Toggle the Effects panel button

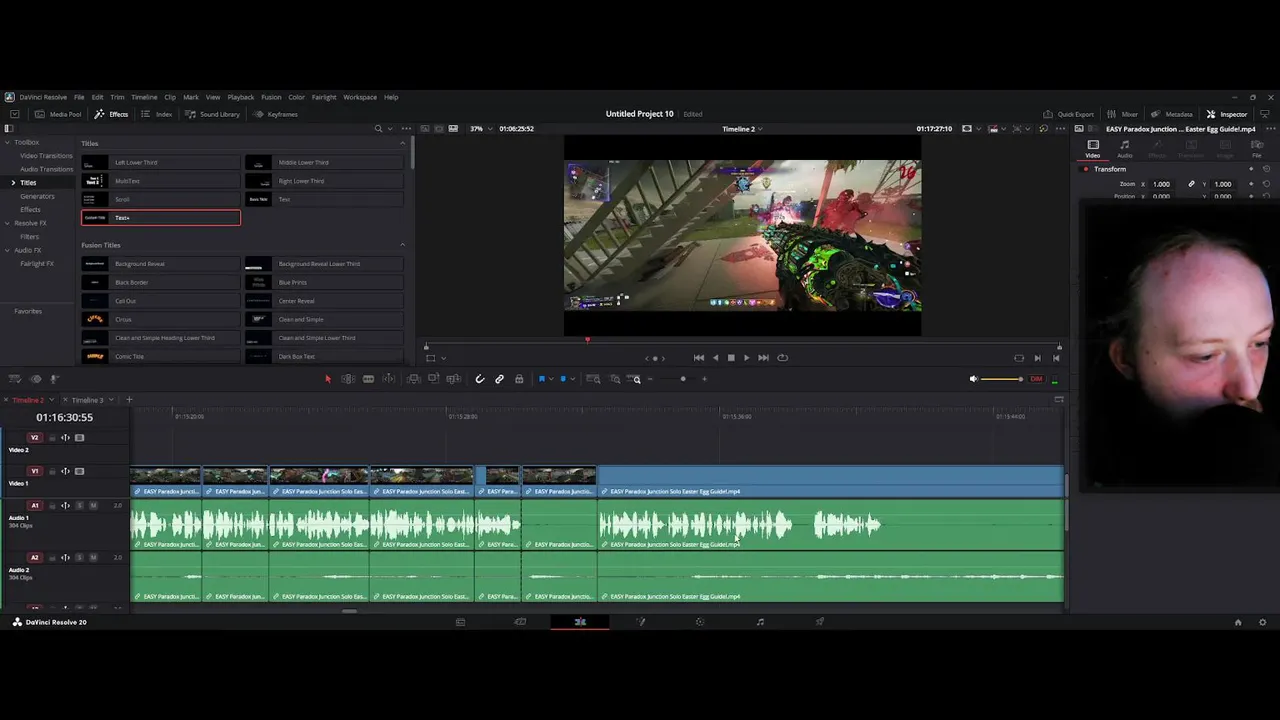tap(111, 114)
